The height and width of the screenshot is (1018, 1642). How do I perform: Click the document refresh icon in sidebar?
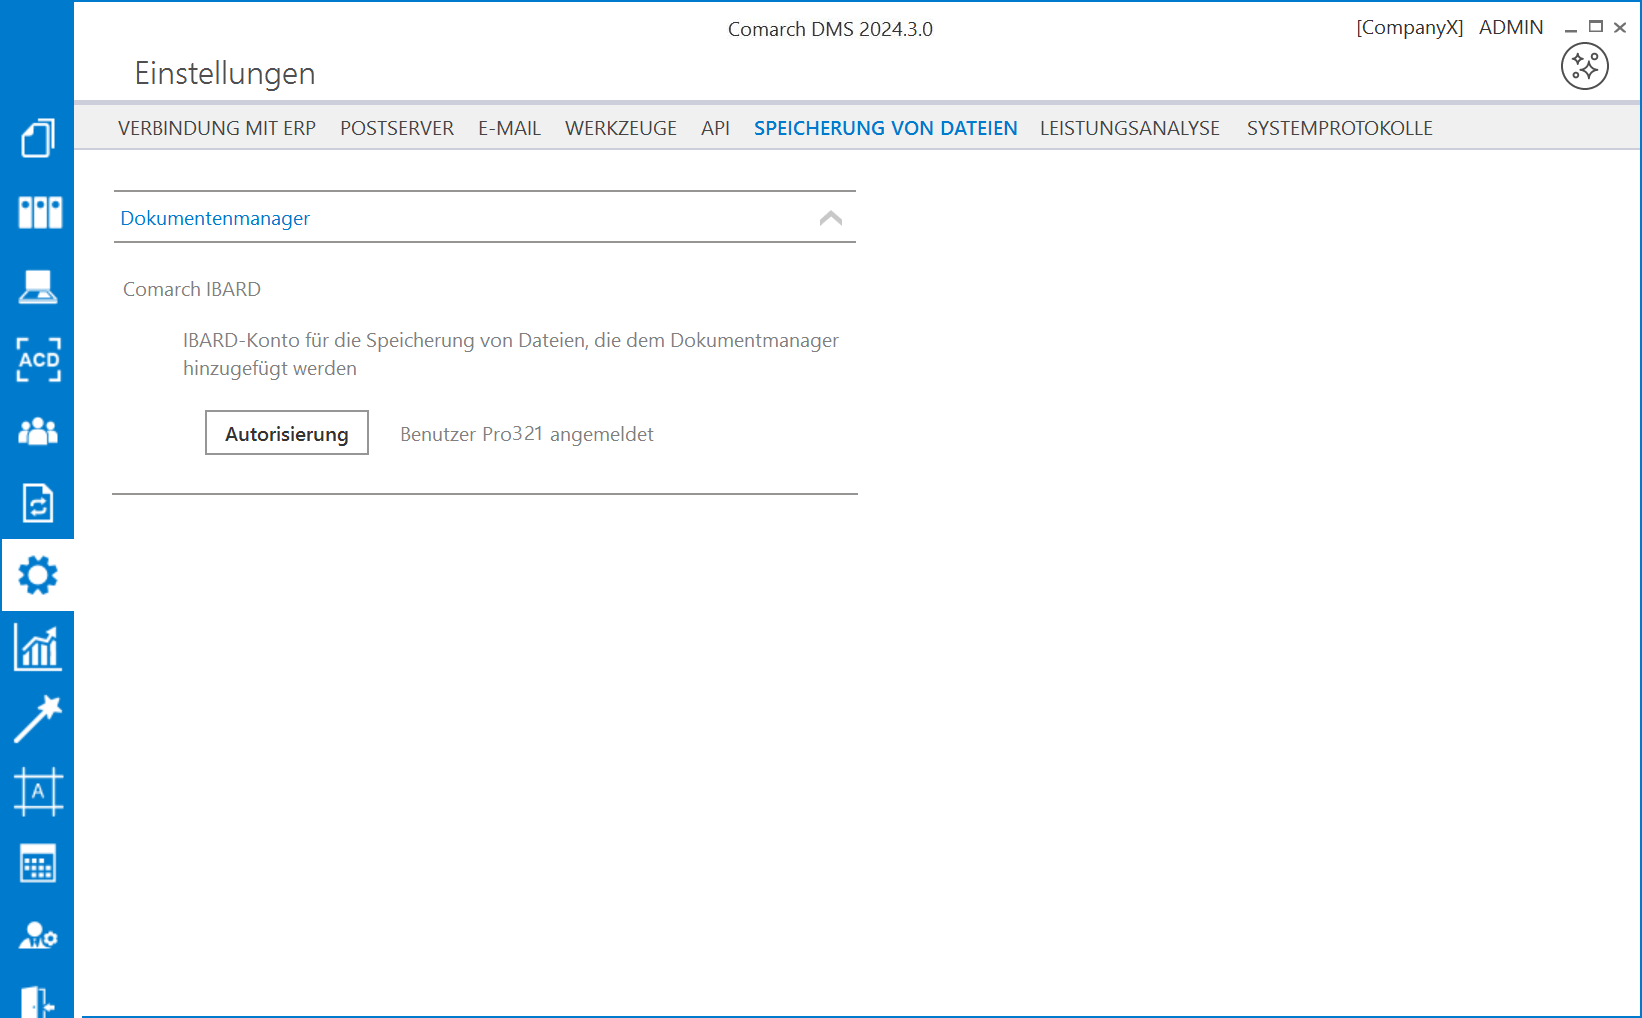coord(38,503)
